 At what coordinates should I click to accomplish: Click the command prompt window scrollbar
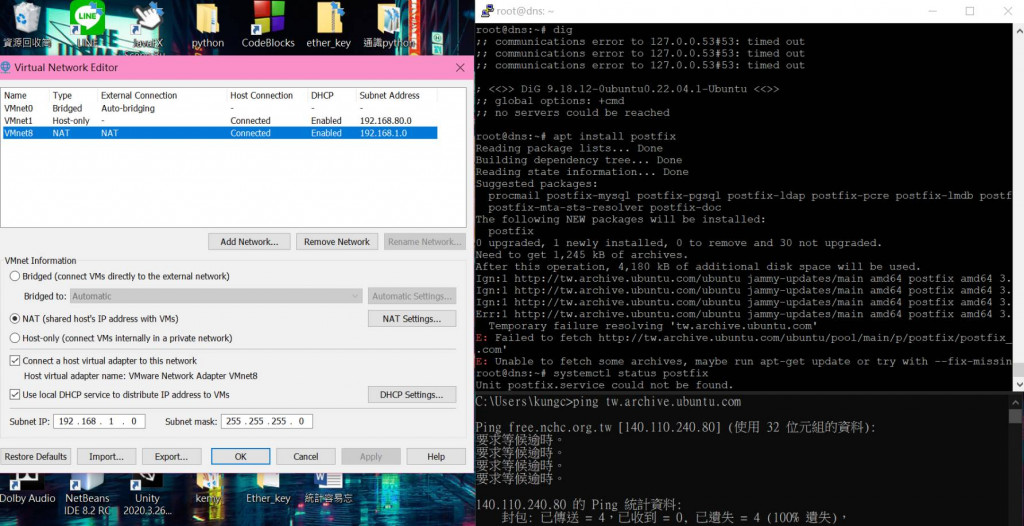tap(1015, 459)
